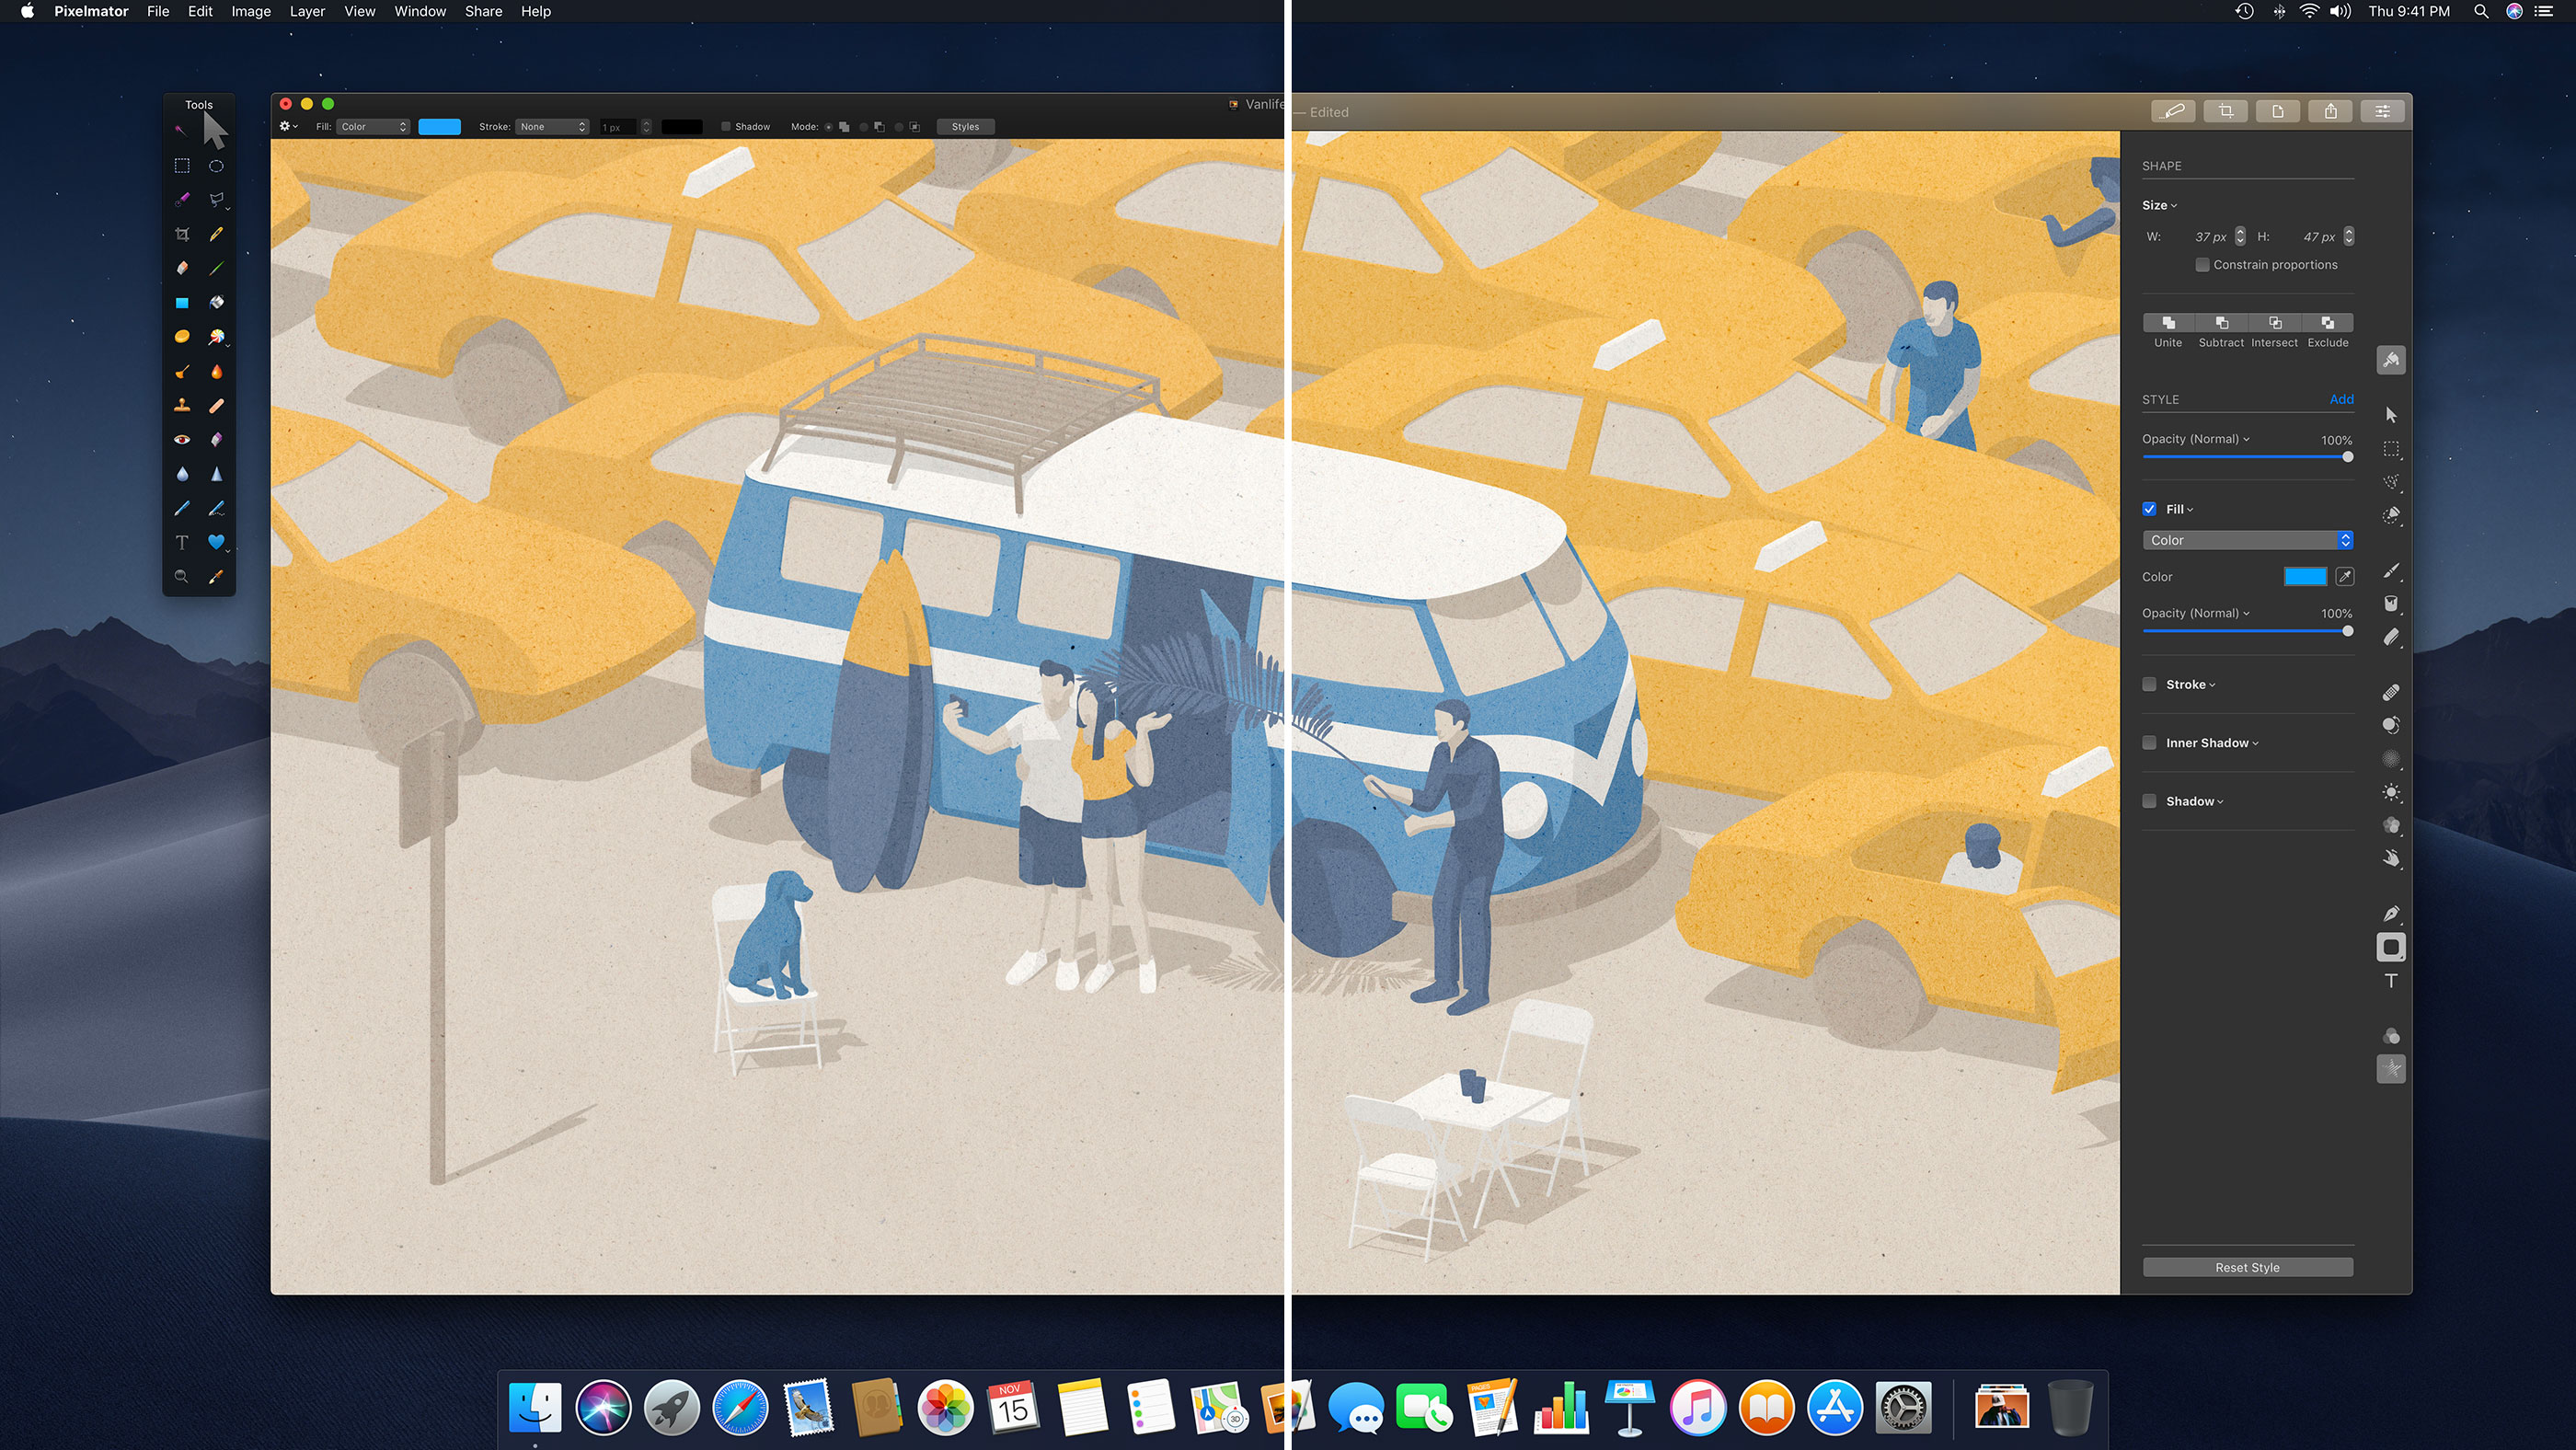Screen dimensions: 2576x1450
Task: Select the Brush tool
Action: tap(216, 267)
